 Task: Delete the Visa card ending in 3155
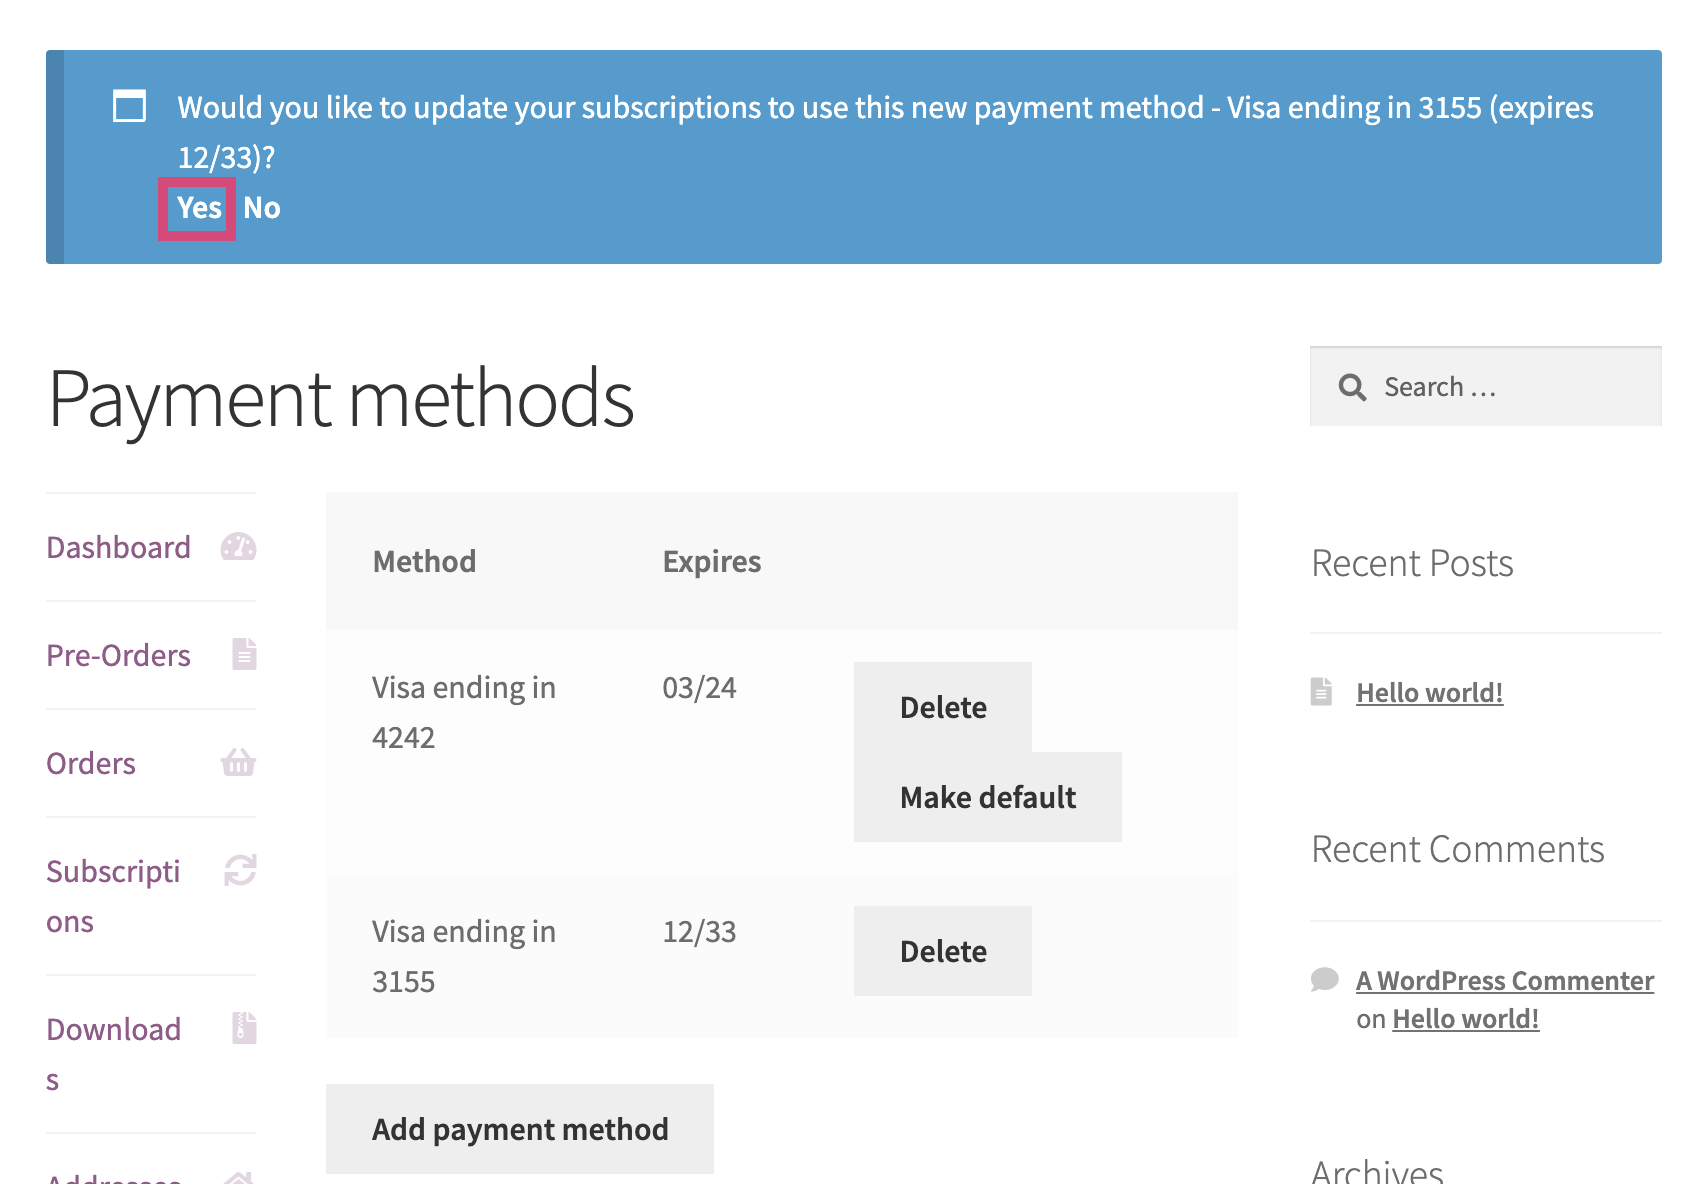tap(942, 951)
